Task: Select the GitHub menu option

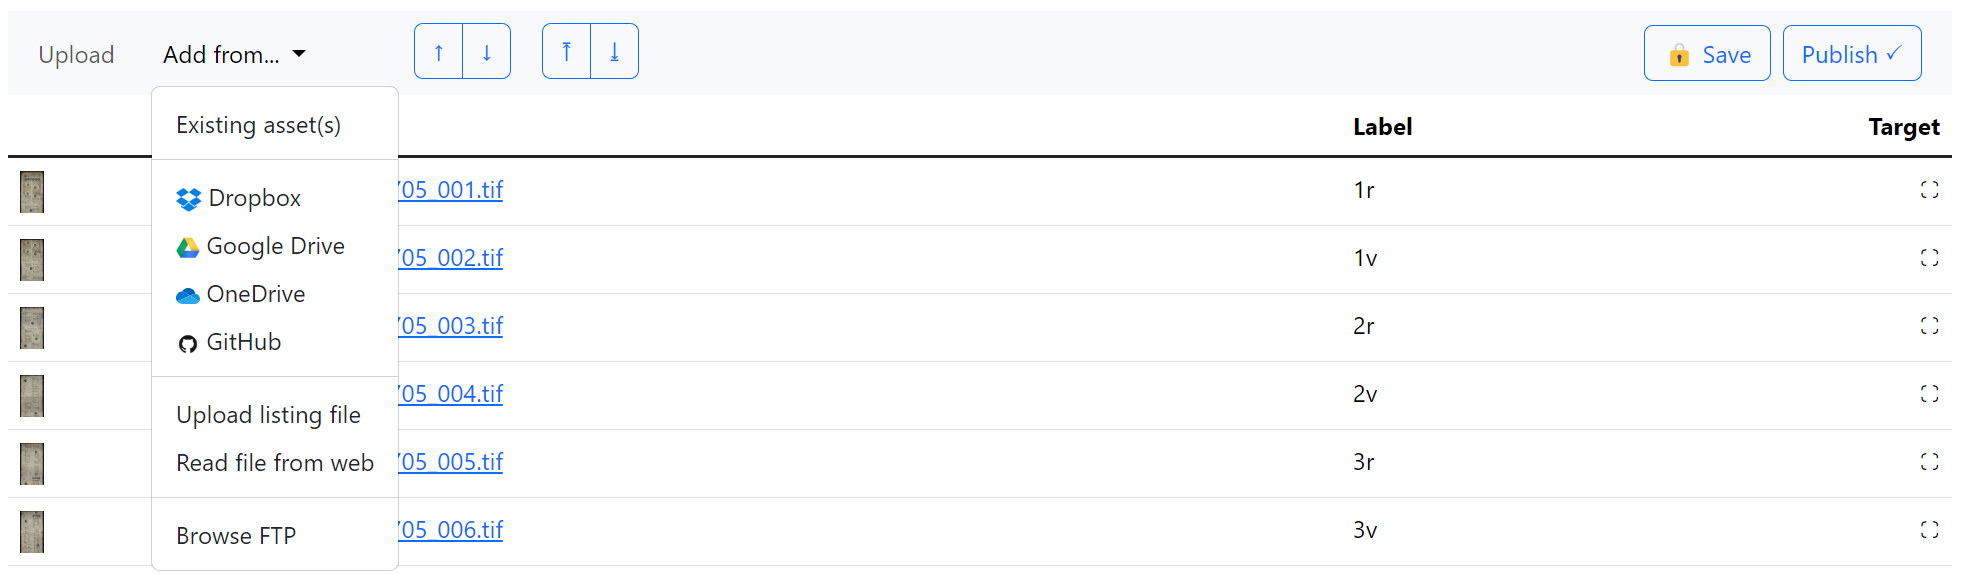Action: 243,342
